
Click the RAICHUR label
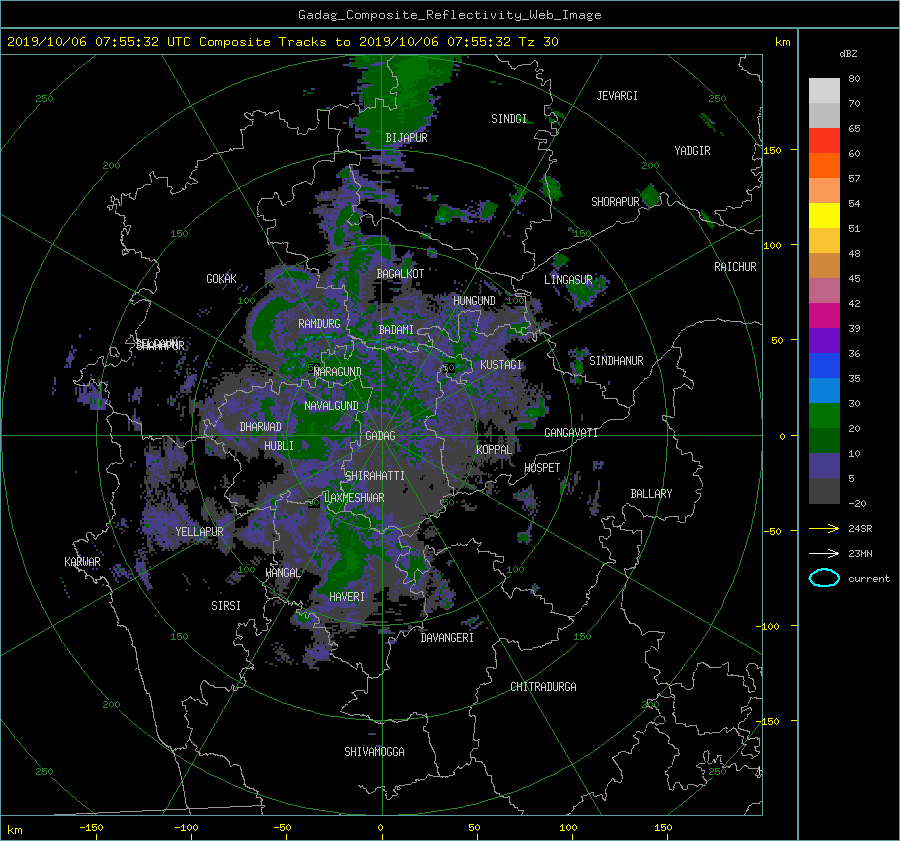click(735, 267)
